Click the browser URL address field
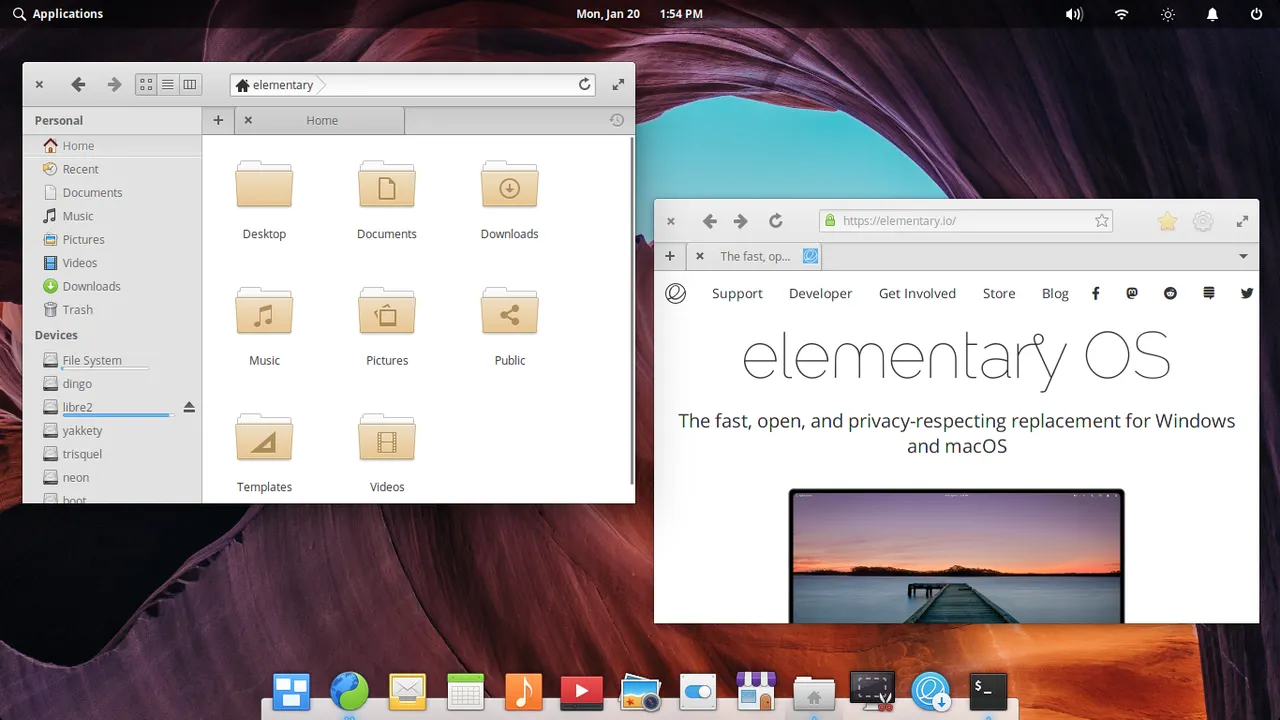Screen dimensions: 1280x720 [x=966, y=221]
